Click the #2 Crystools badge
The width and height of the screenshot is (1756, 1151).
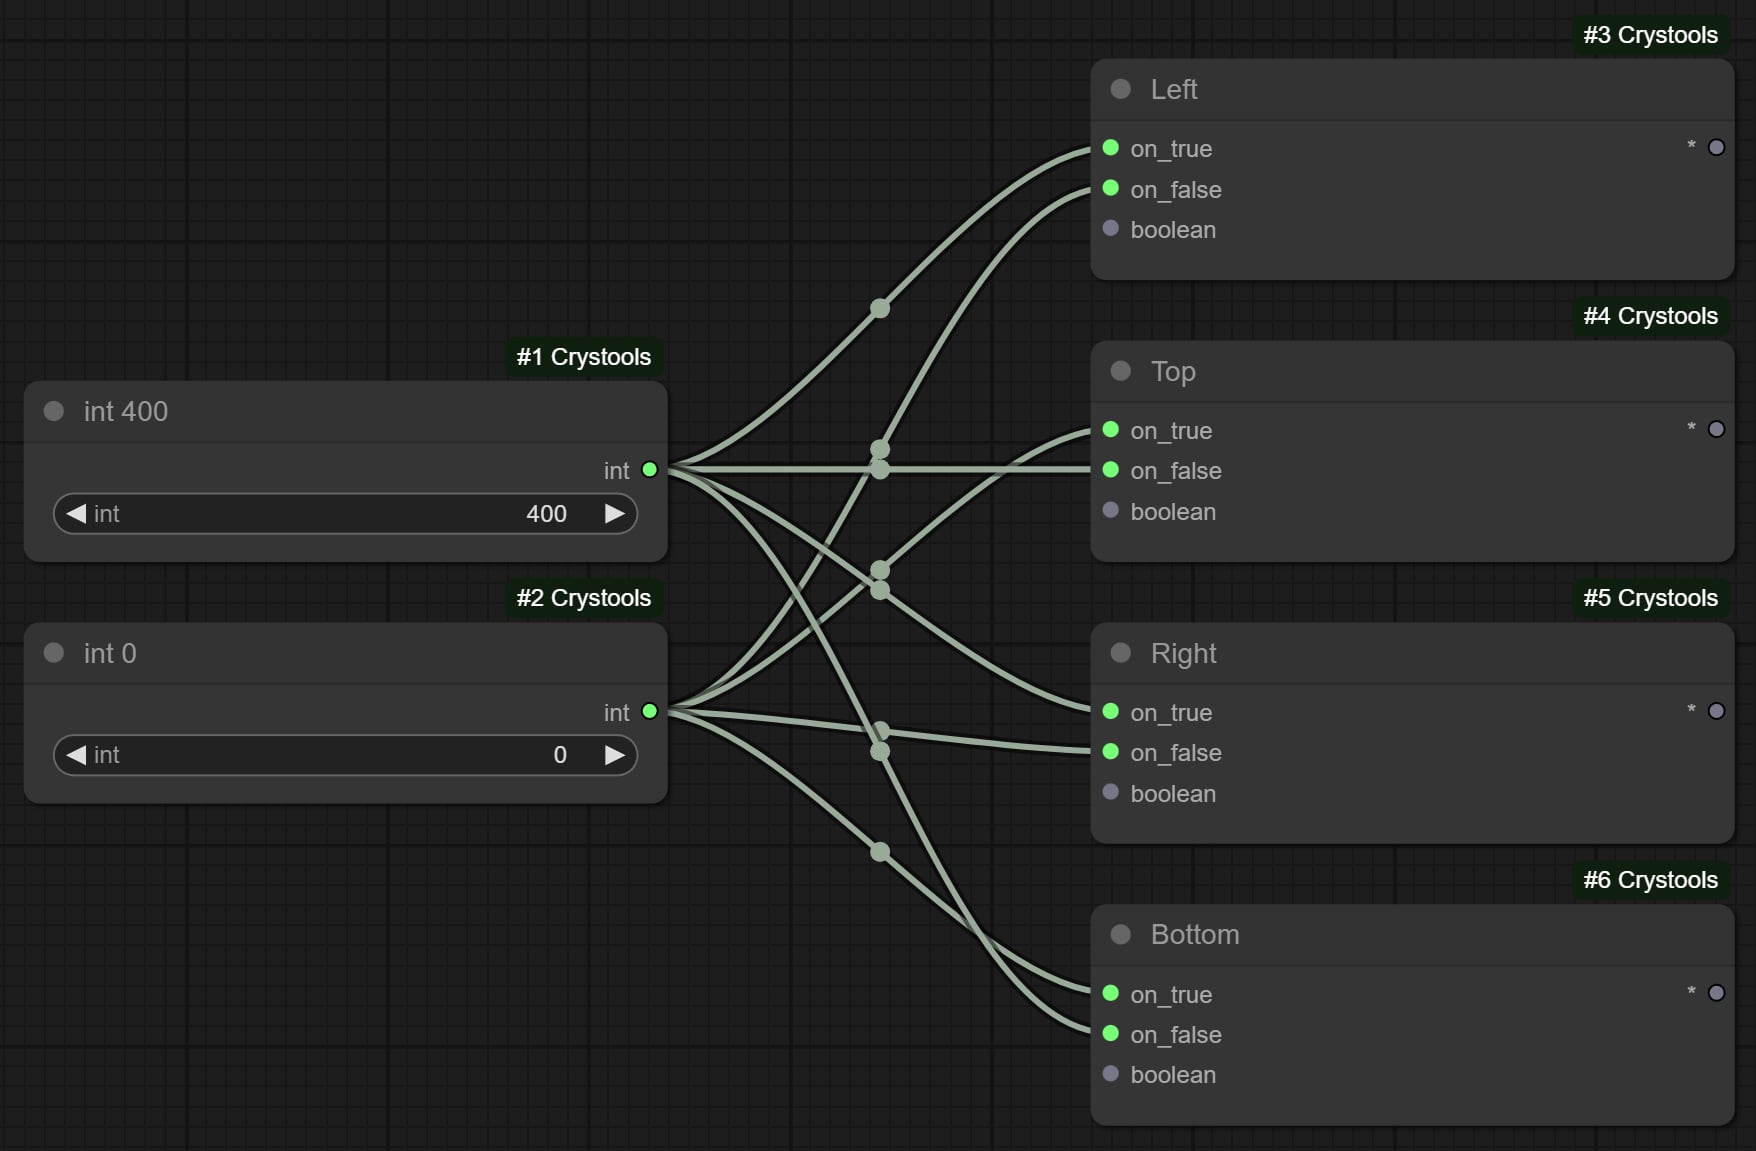pos(584,598)
